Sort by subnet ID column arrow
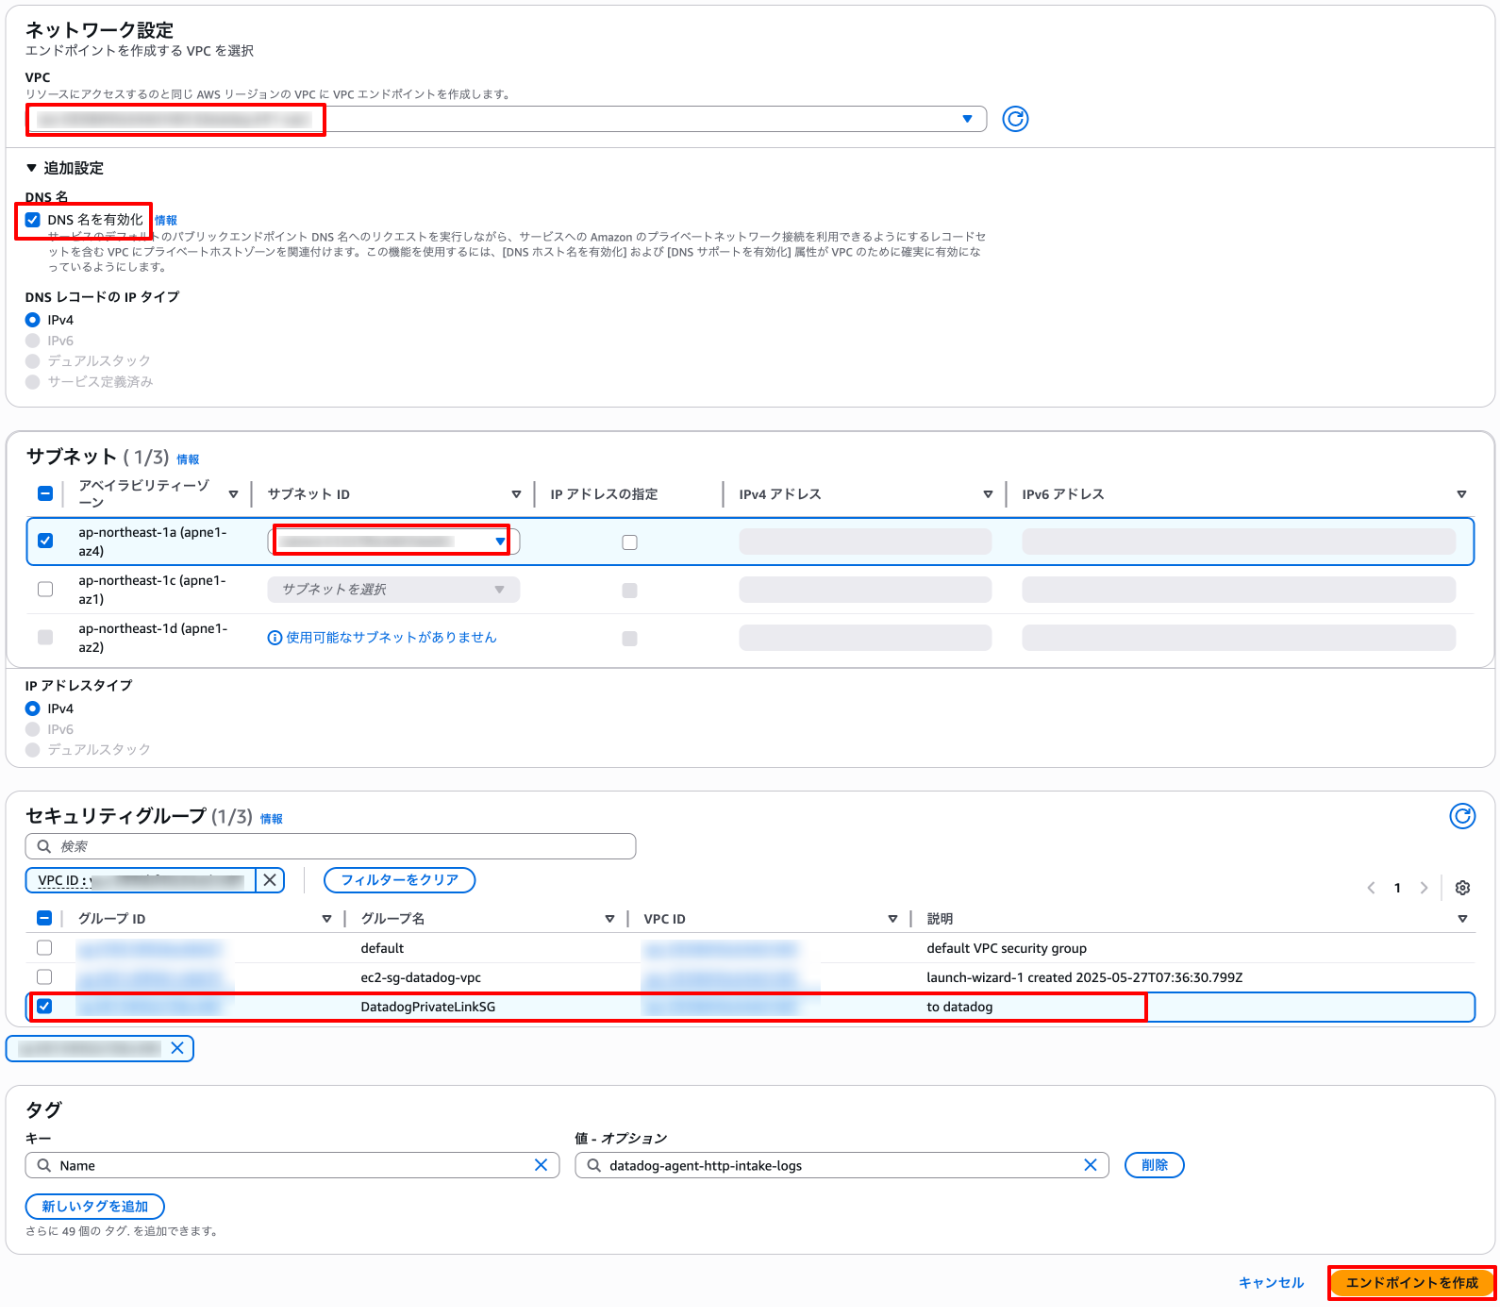1500x1307 pixels. (x=516, y=494)
